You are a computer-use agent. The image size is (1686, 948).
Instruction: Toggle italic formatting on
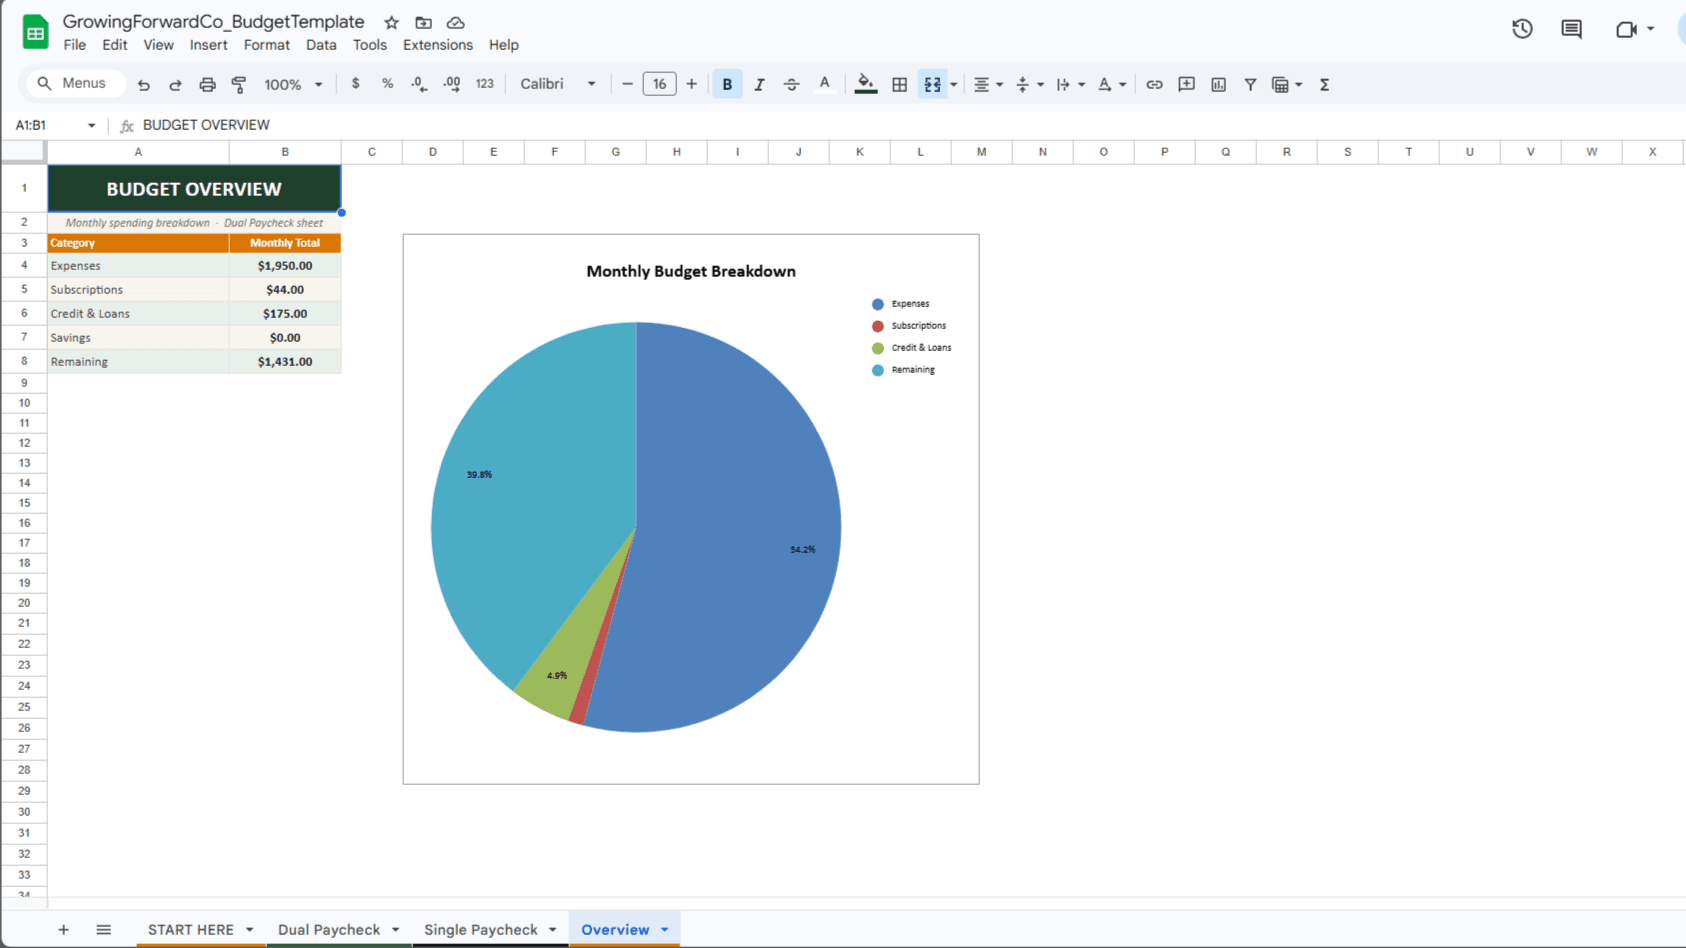pyautogui.click(x=759, y=84)
